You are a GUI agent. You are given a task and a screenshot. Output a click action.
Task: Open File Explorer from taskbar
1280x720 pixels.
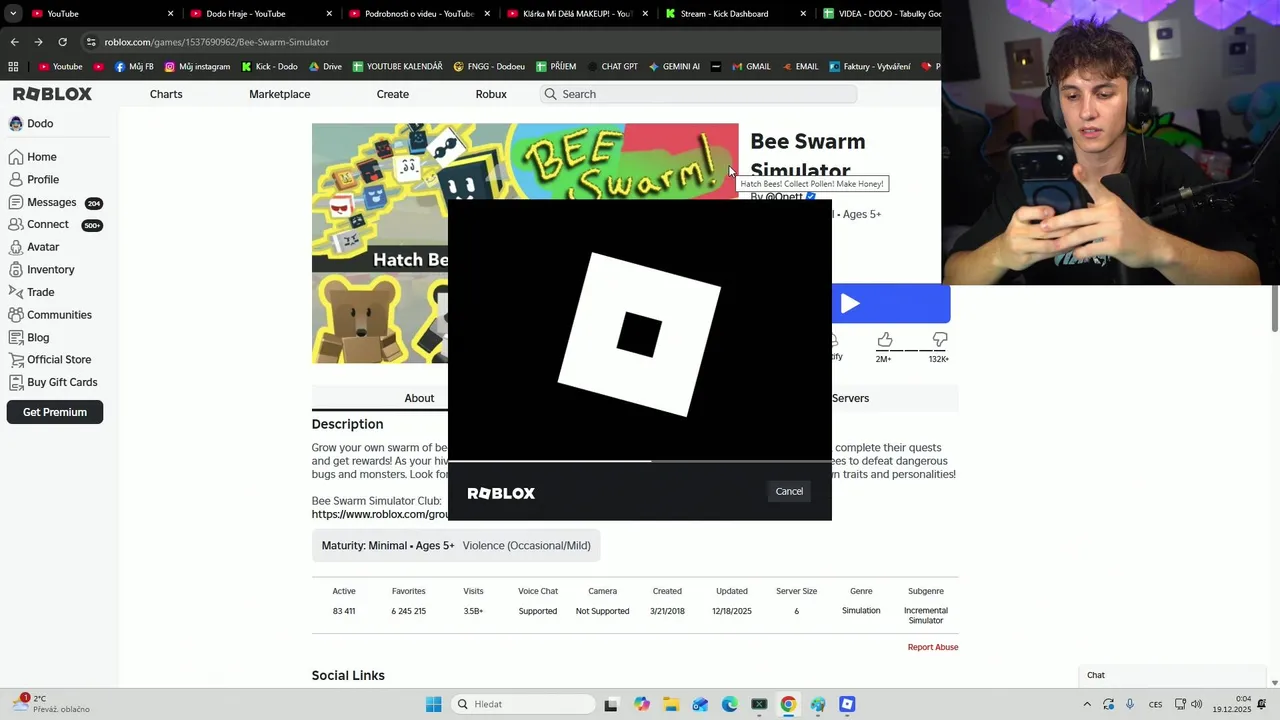coord(671,704)
